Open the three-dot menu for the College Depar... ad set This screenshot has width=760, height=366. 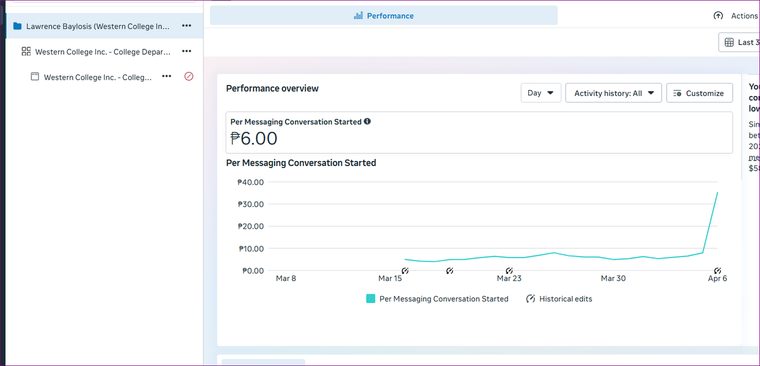point(187,51)
